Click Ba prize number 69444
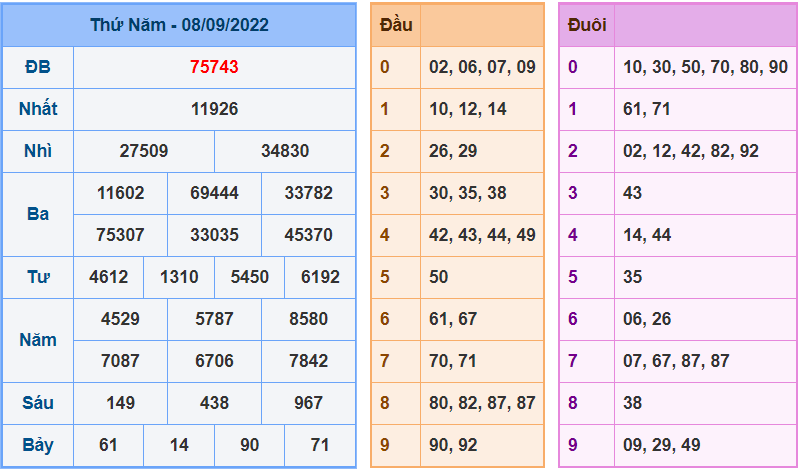Viewport: 798px width, 469px height. coord(214,193)
